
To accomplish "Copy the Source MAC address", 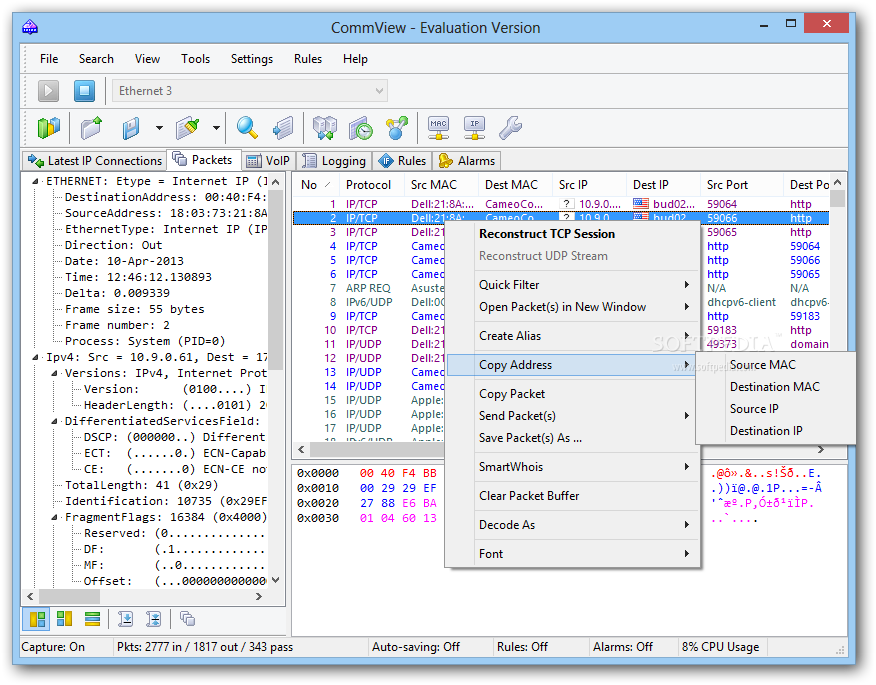I will coord(775,365).
